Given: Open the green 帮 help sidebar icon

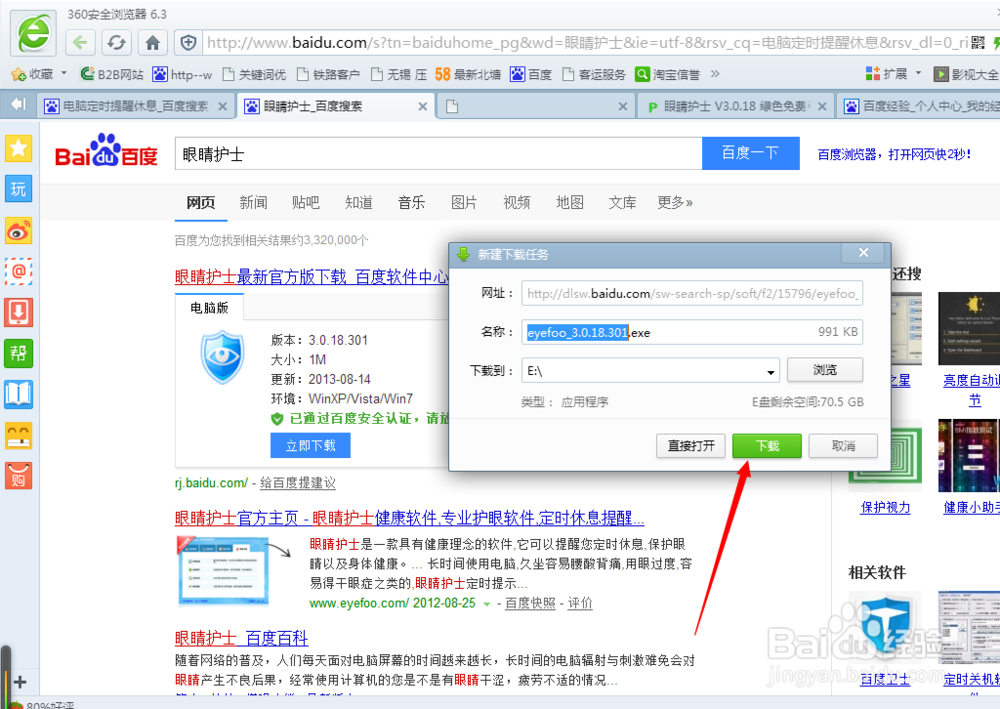Looking at the screenshot, I should (18, 353).
